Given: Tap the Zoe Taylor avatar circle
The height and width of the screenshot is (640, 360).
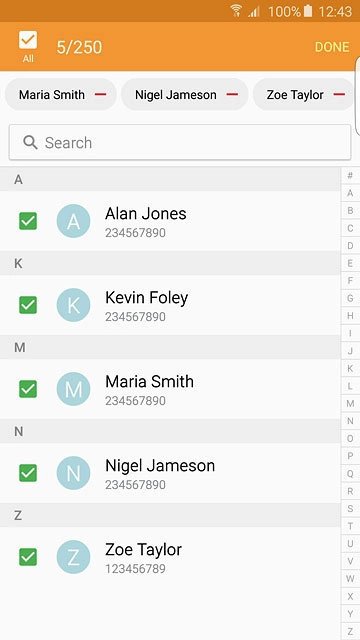Looking at the screenshot, I should (73, 557).
